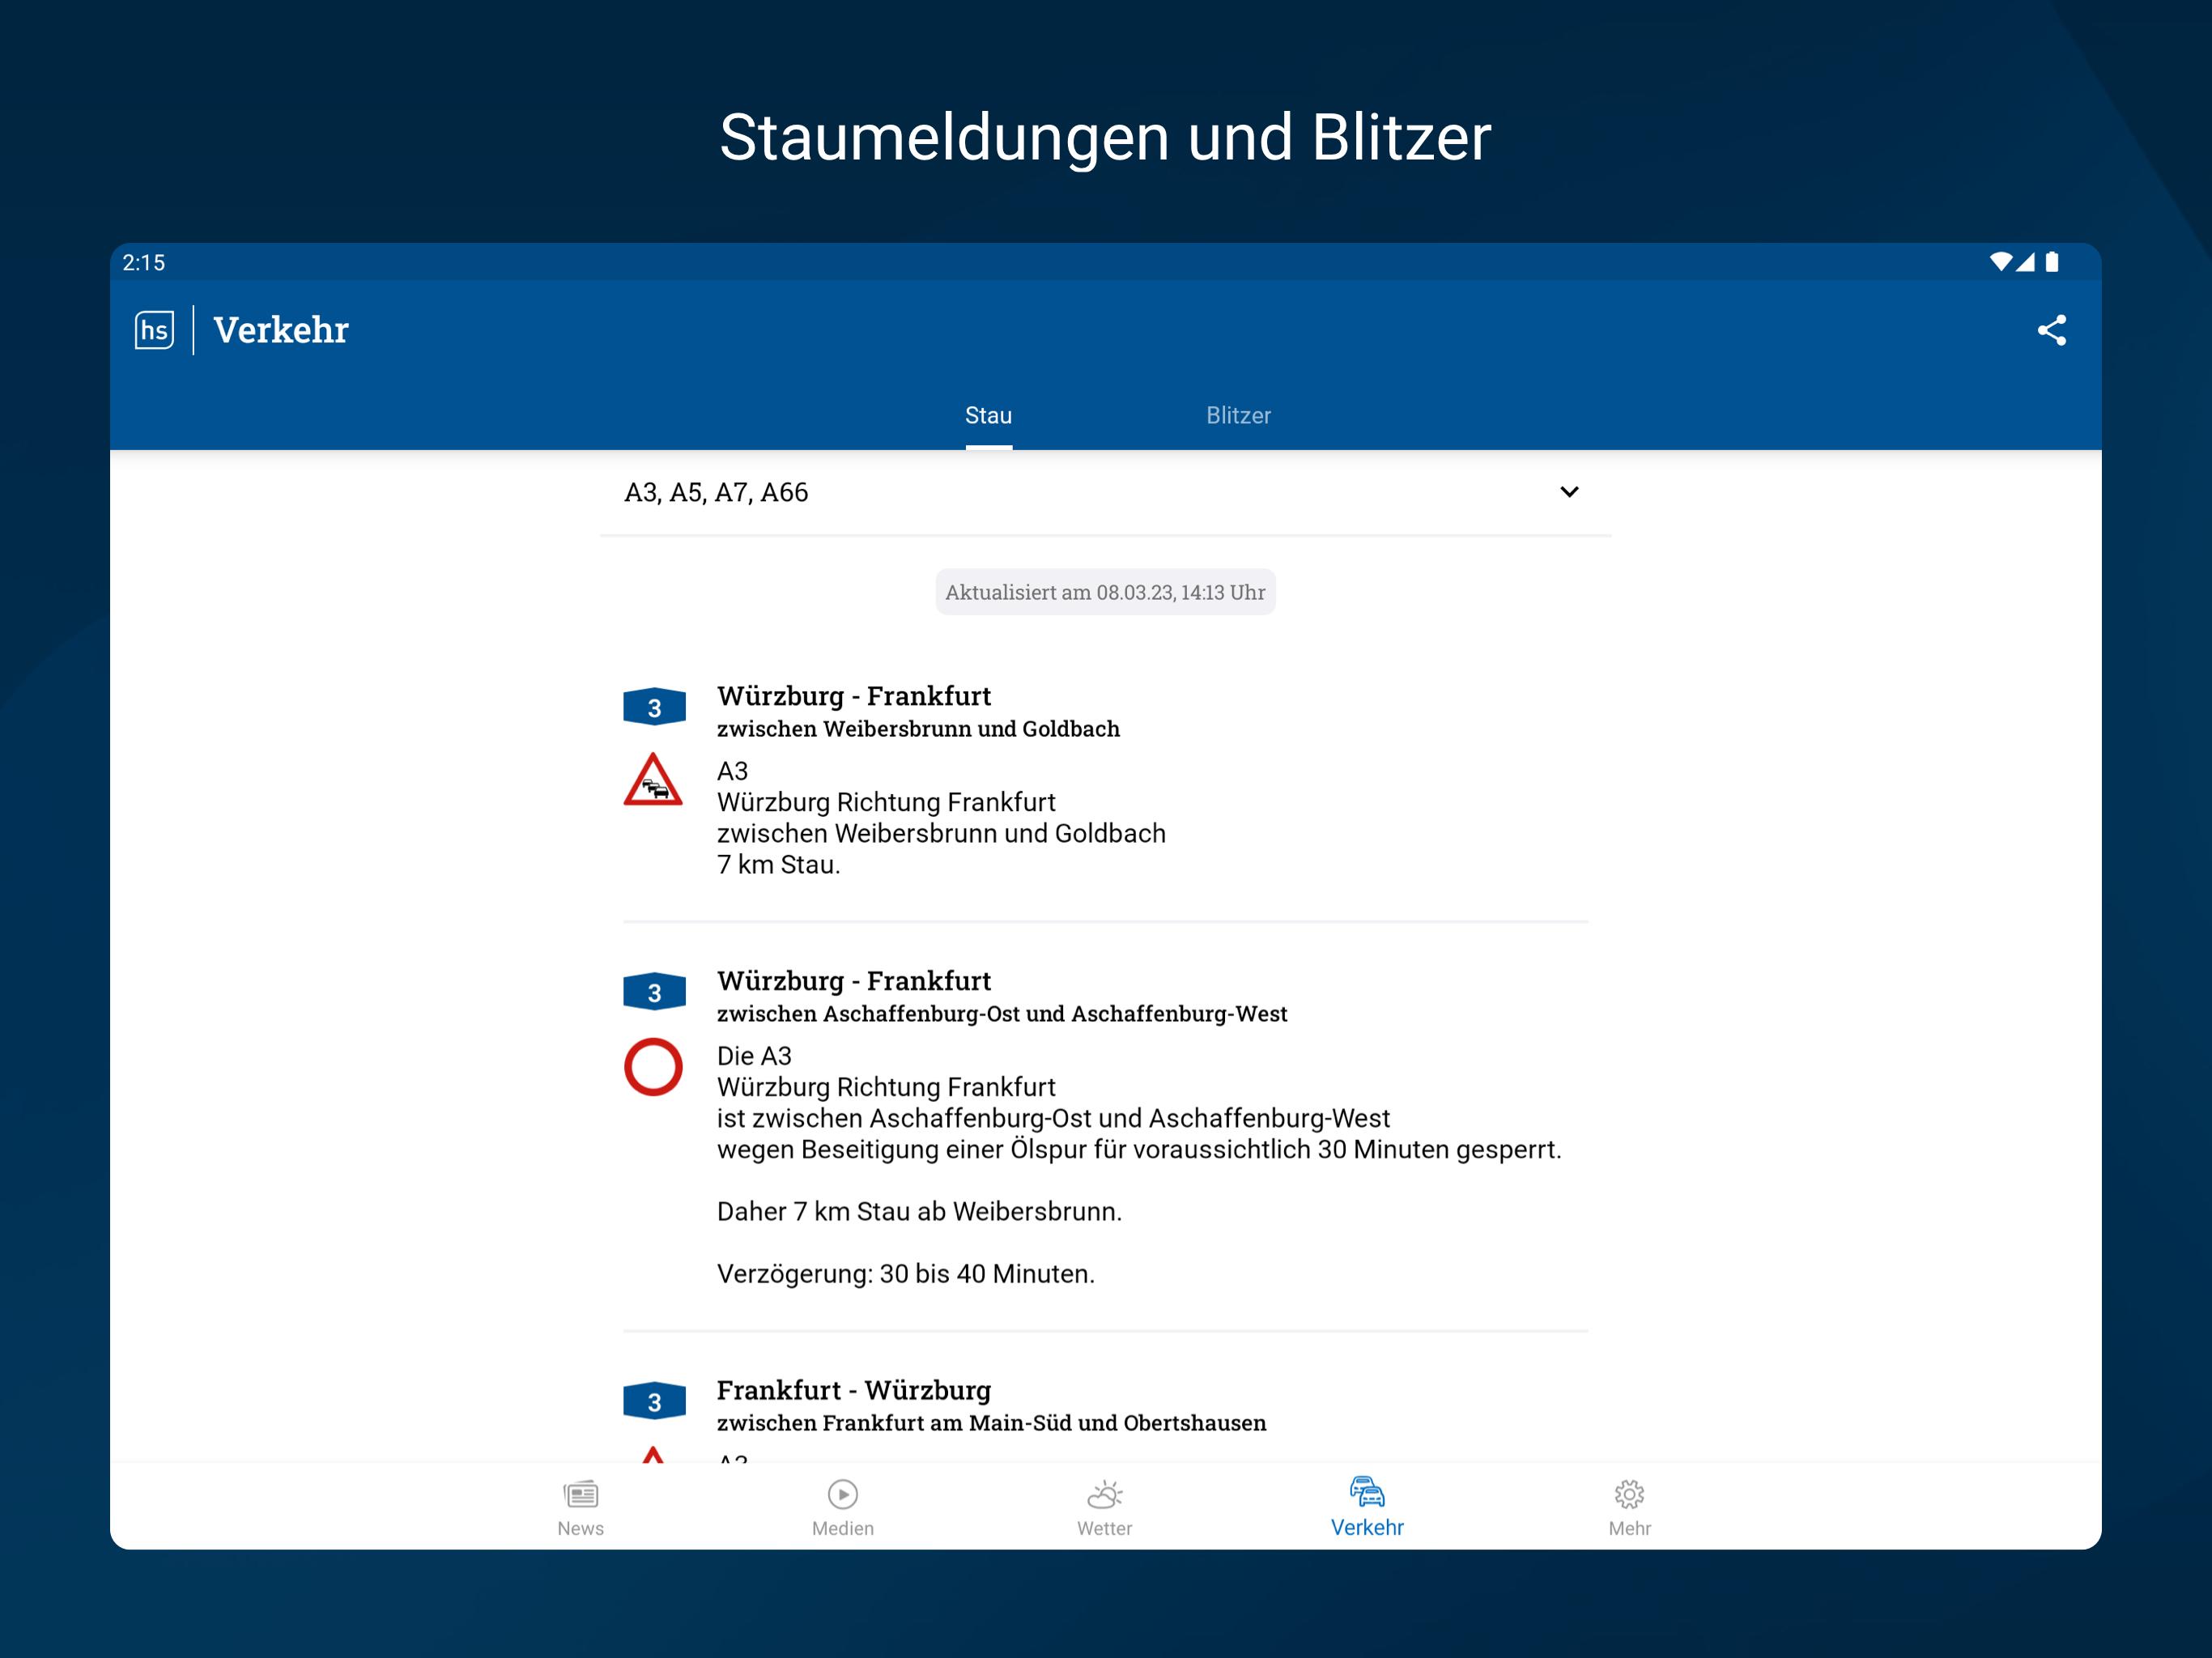Open the Frankfurt - Würzburg headline
2212x1658 pixels.
(x=853, y=1390)
